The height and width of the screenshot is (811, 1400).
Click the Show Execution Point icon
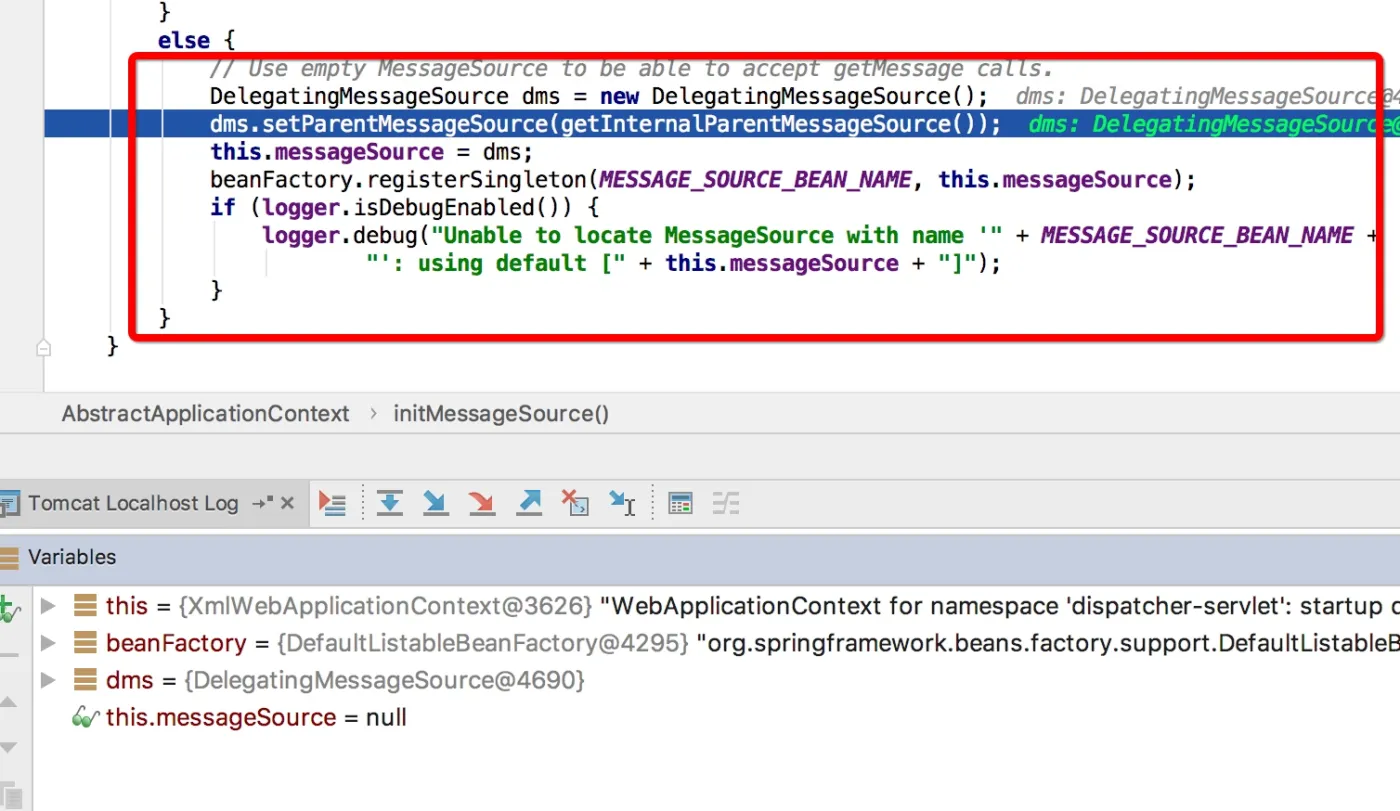click(332, 503)
